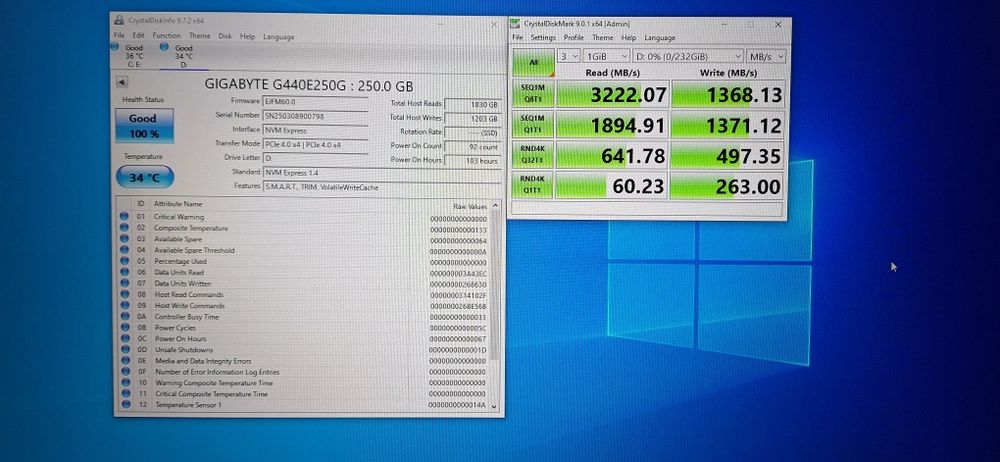Open the Theme menu in CrystalDiskInfo
The height and width of the screenshot is (462, 1000).
coord(200,36)
